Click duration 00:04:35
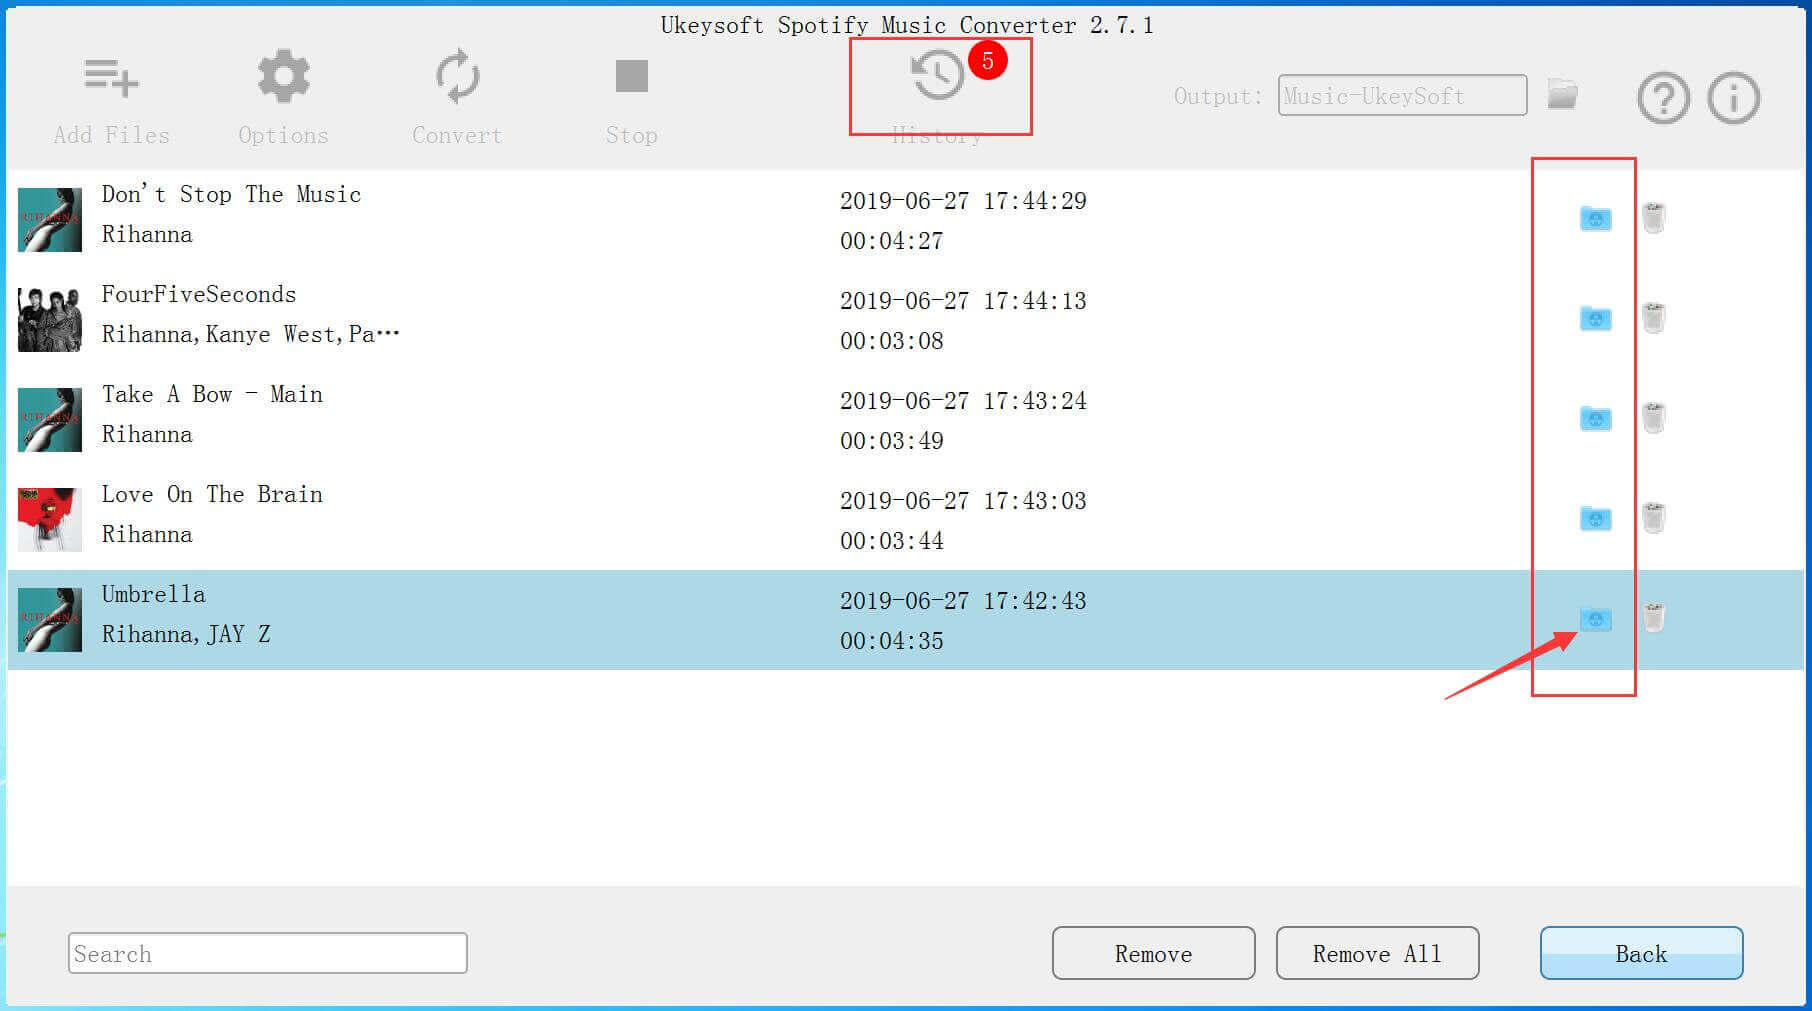The width and height of the screenshot is (1812, 1011). pos(892,640)
